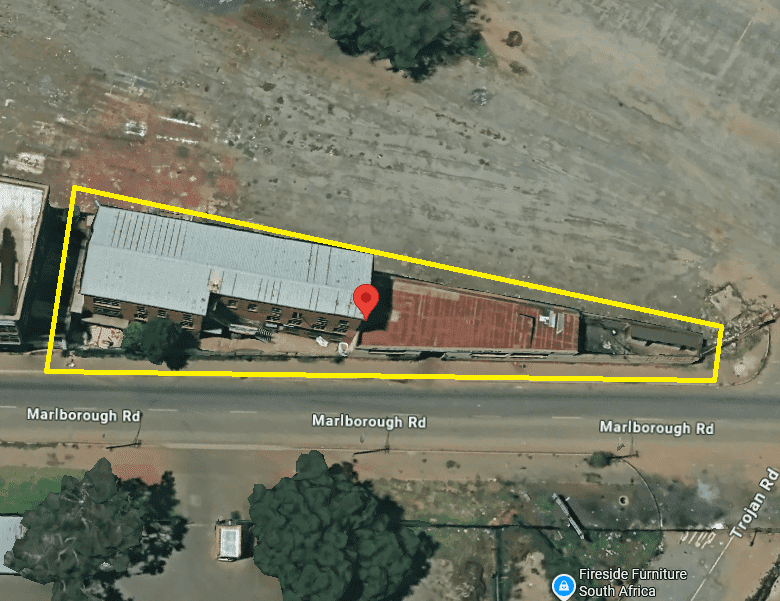Click the yellow boundary's top-left corner

(74, 188)
